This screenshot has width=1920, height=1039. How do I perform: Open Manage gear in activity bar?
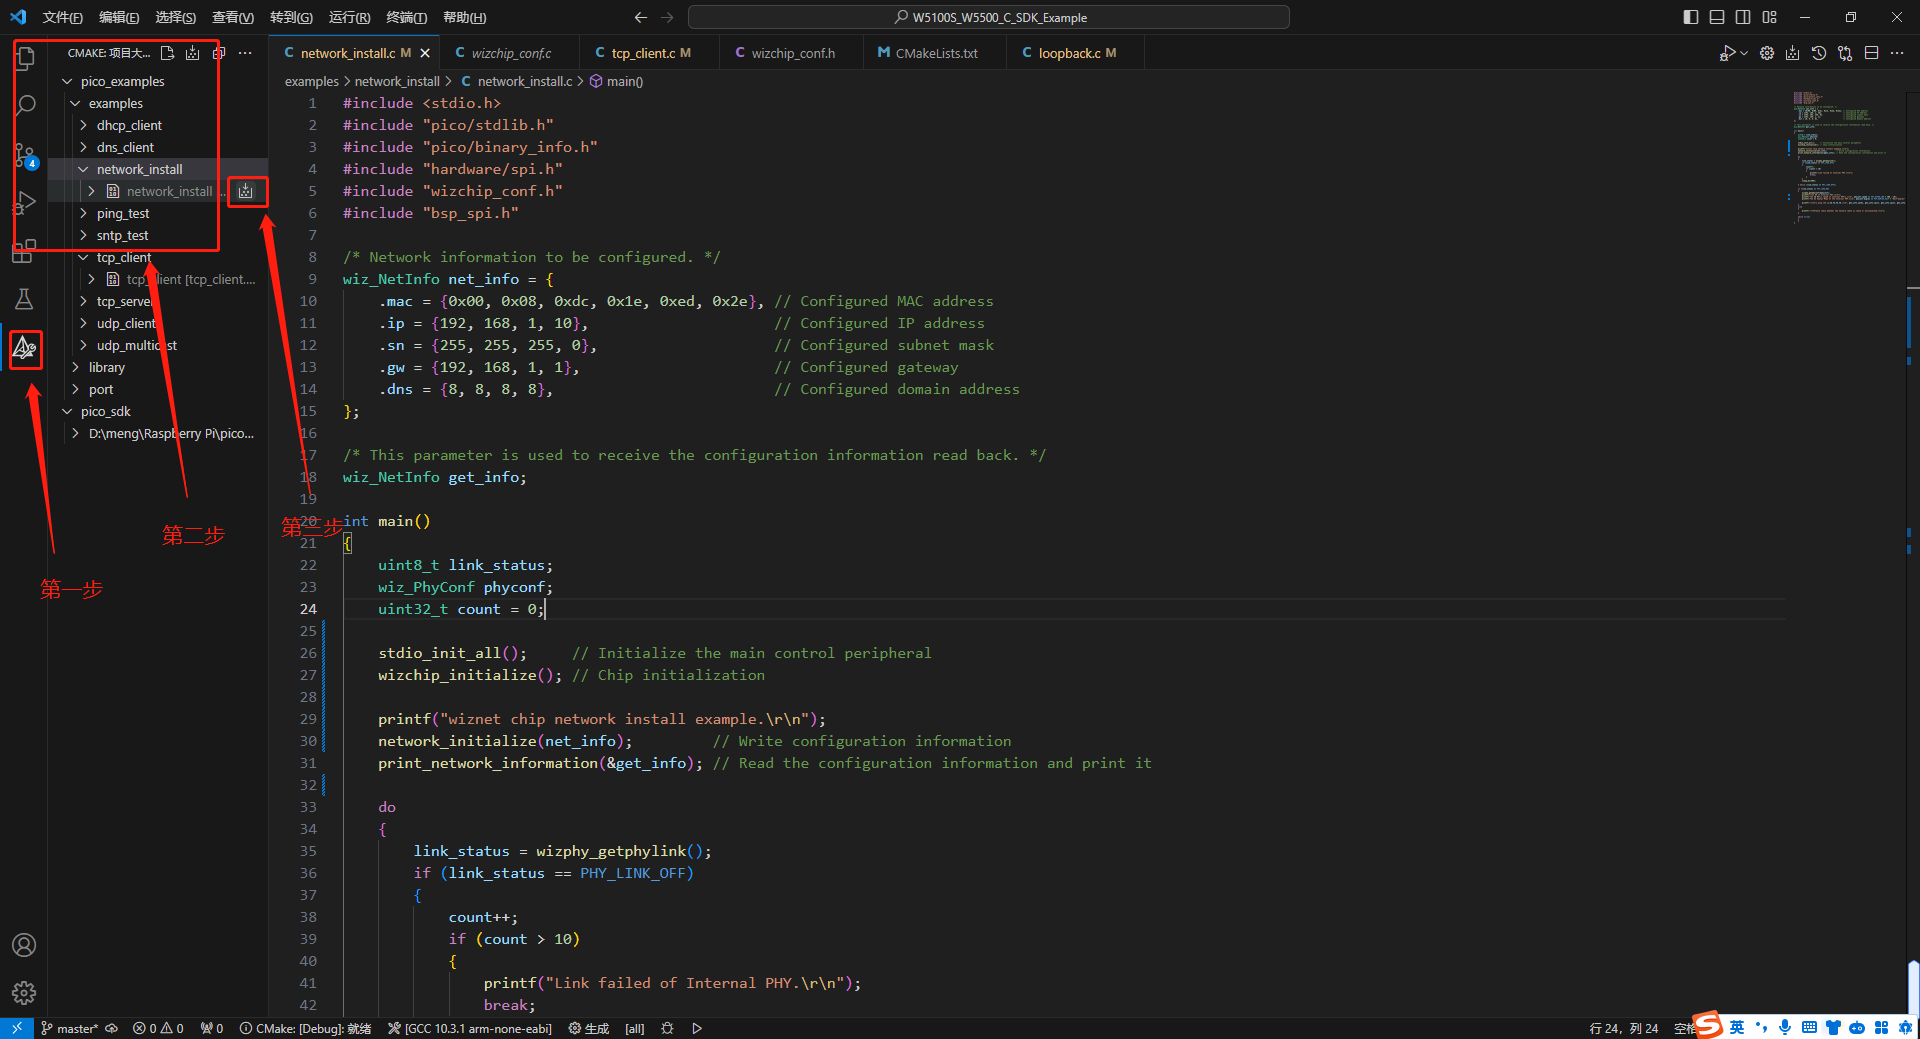coord(24,992)
